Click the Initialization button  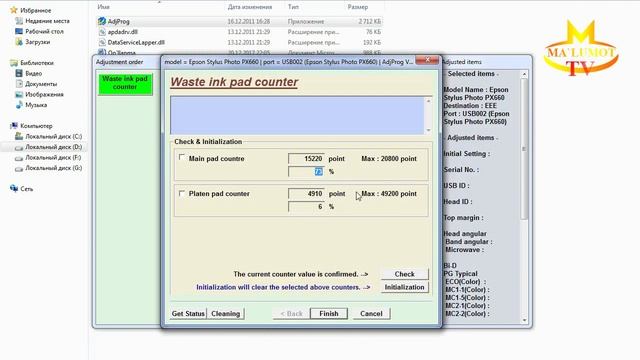404,287
